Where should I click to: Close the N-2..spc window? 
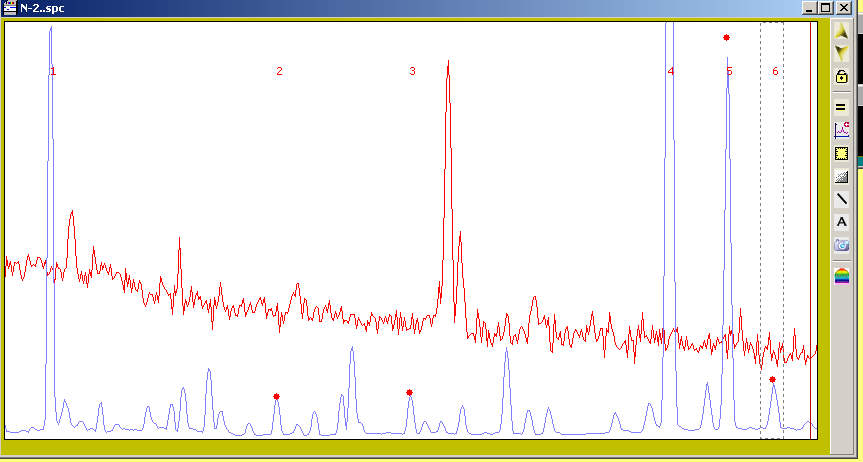point(844,8)
